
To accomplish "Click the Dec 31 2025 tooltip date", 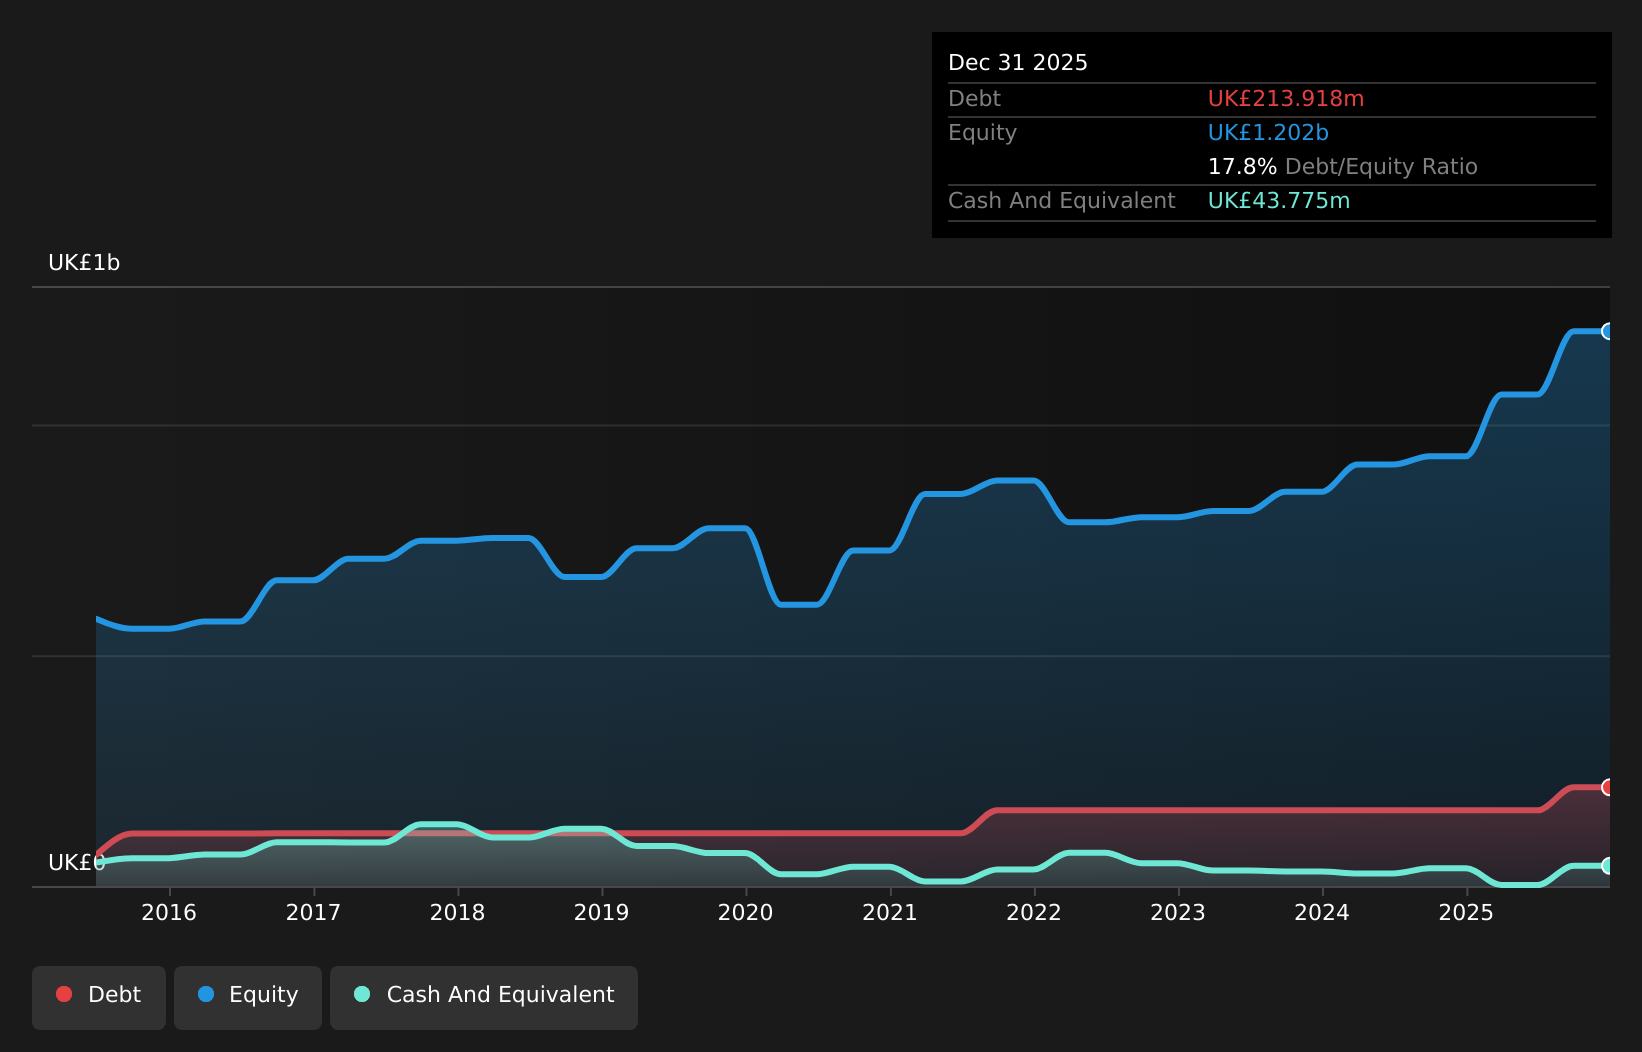I will pos(1017,63).
